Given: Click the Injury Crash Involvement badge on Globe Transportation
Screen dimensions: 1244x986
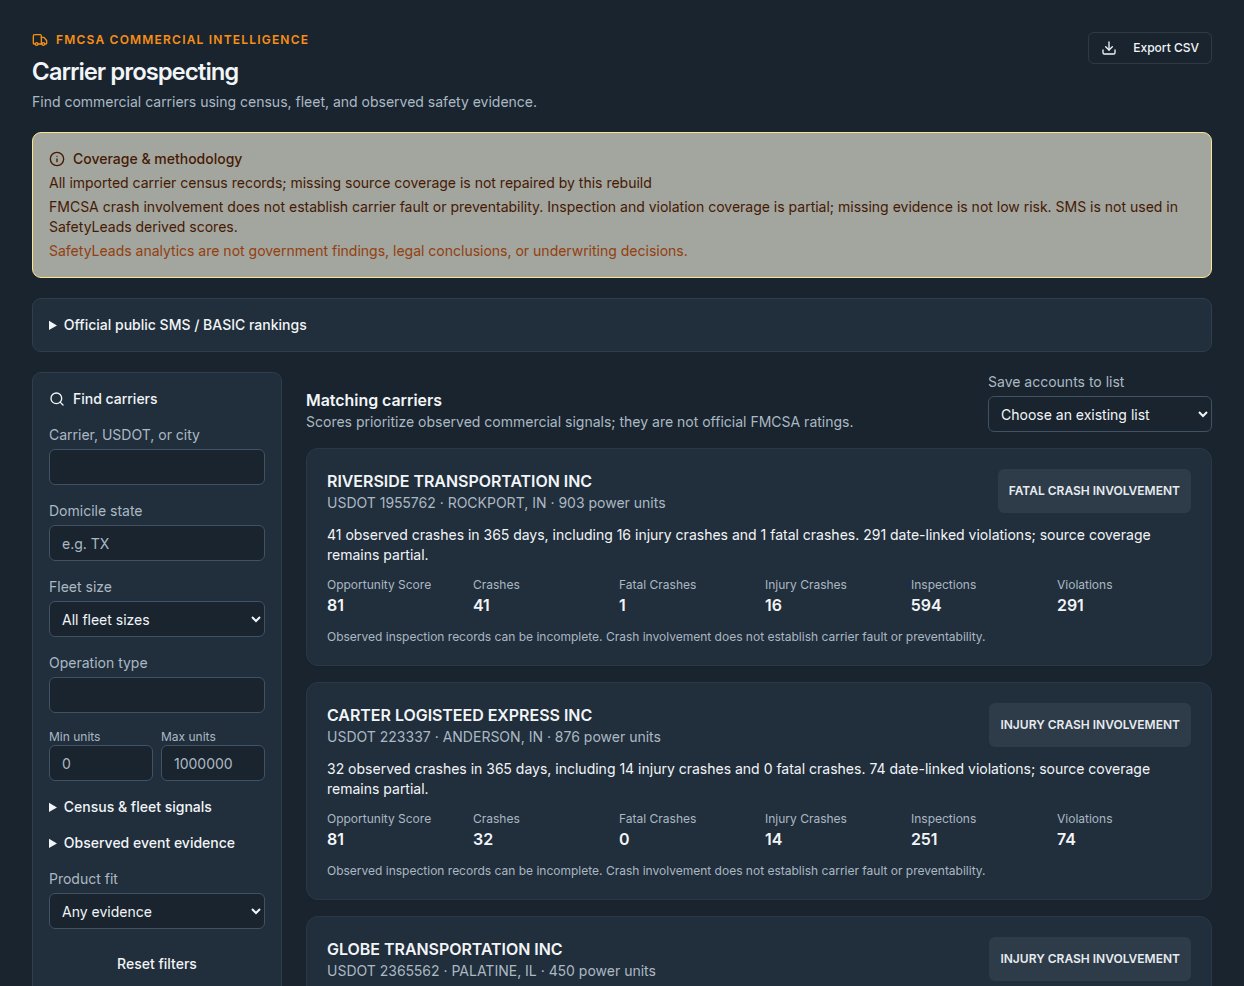Looking at the screenshot, I should tap(1090, 959).
